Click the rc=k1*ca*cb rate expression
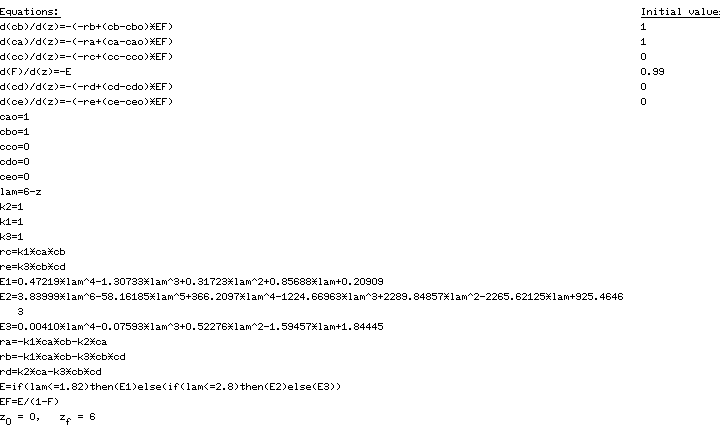Viewport: 720px width, 431px height. (33, 251)
